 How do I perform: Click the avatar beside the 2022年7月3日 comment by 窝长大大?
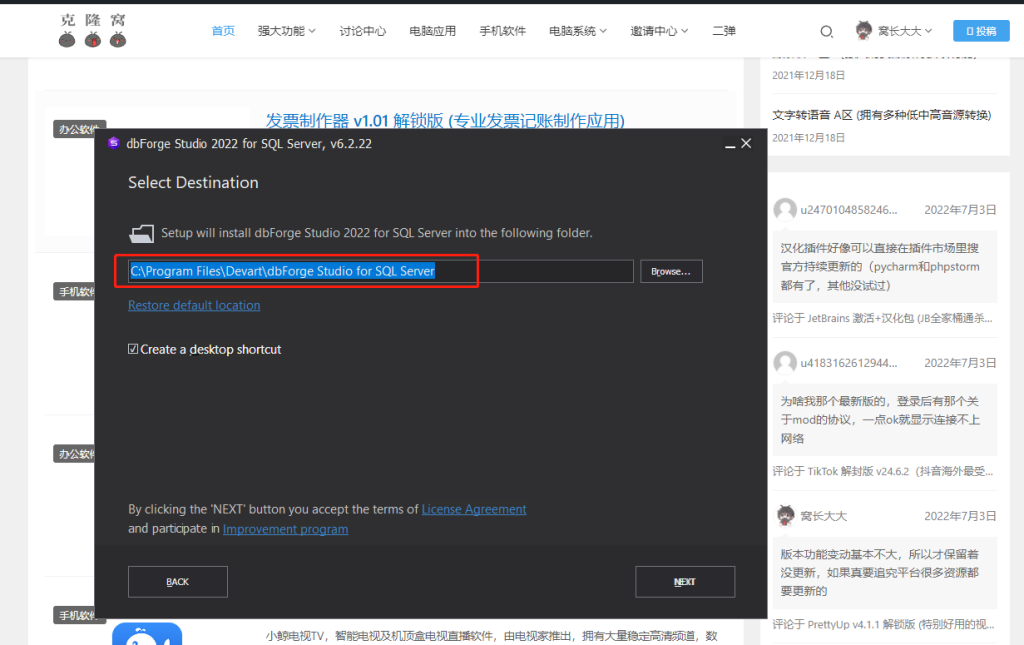pyautogui.click(x=785, y=516)
